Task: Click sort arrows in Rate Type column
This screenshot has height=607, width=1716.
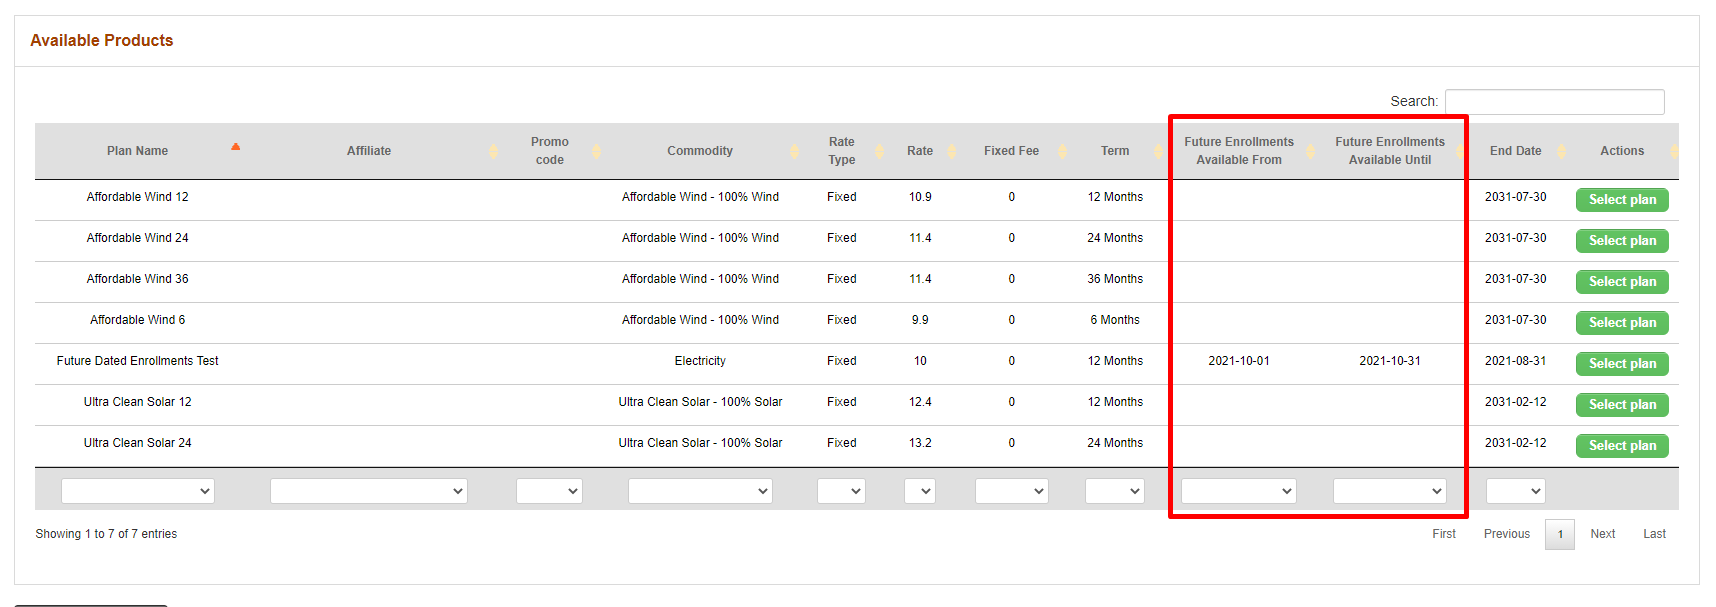Action: tap(880, 151)
